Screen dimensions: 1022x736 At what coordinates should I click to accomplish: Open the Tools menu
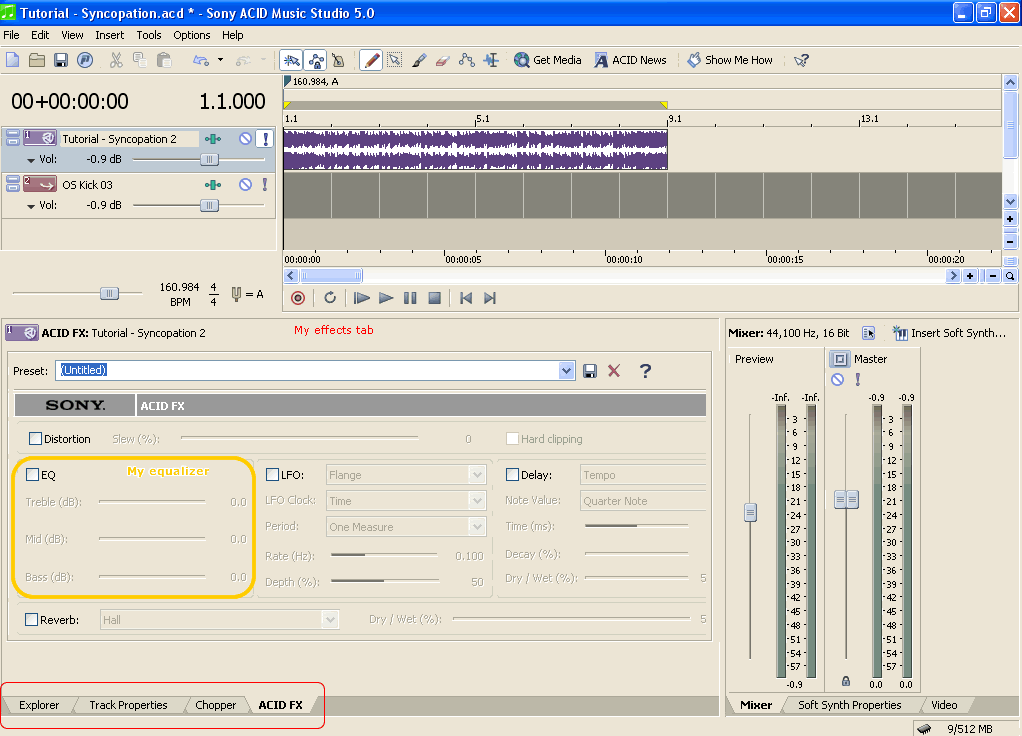click(x=149, y=35)
